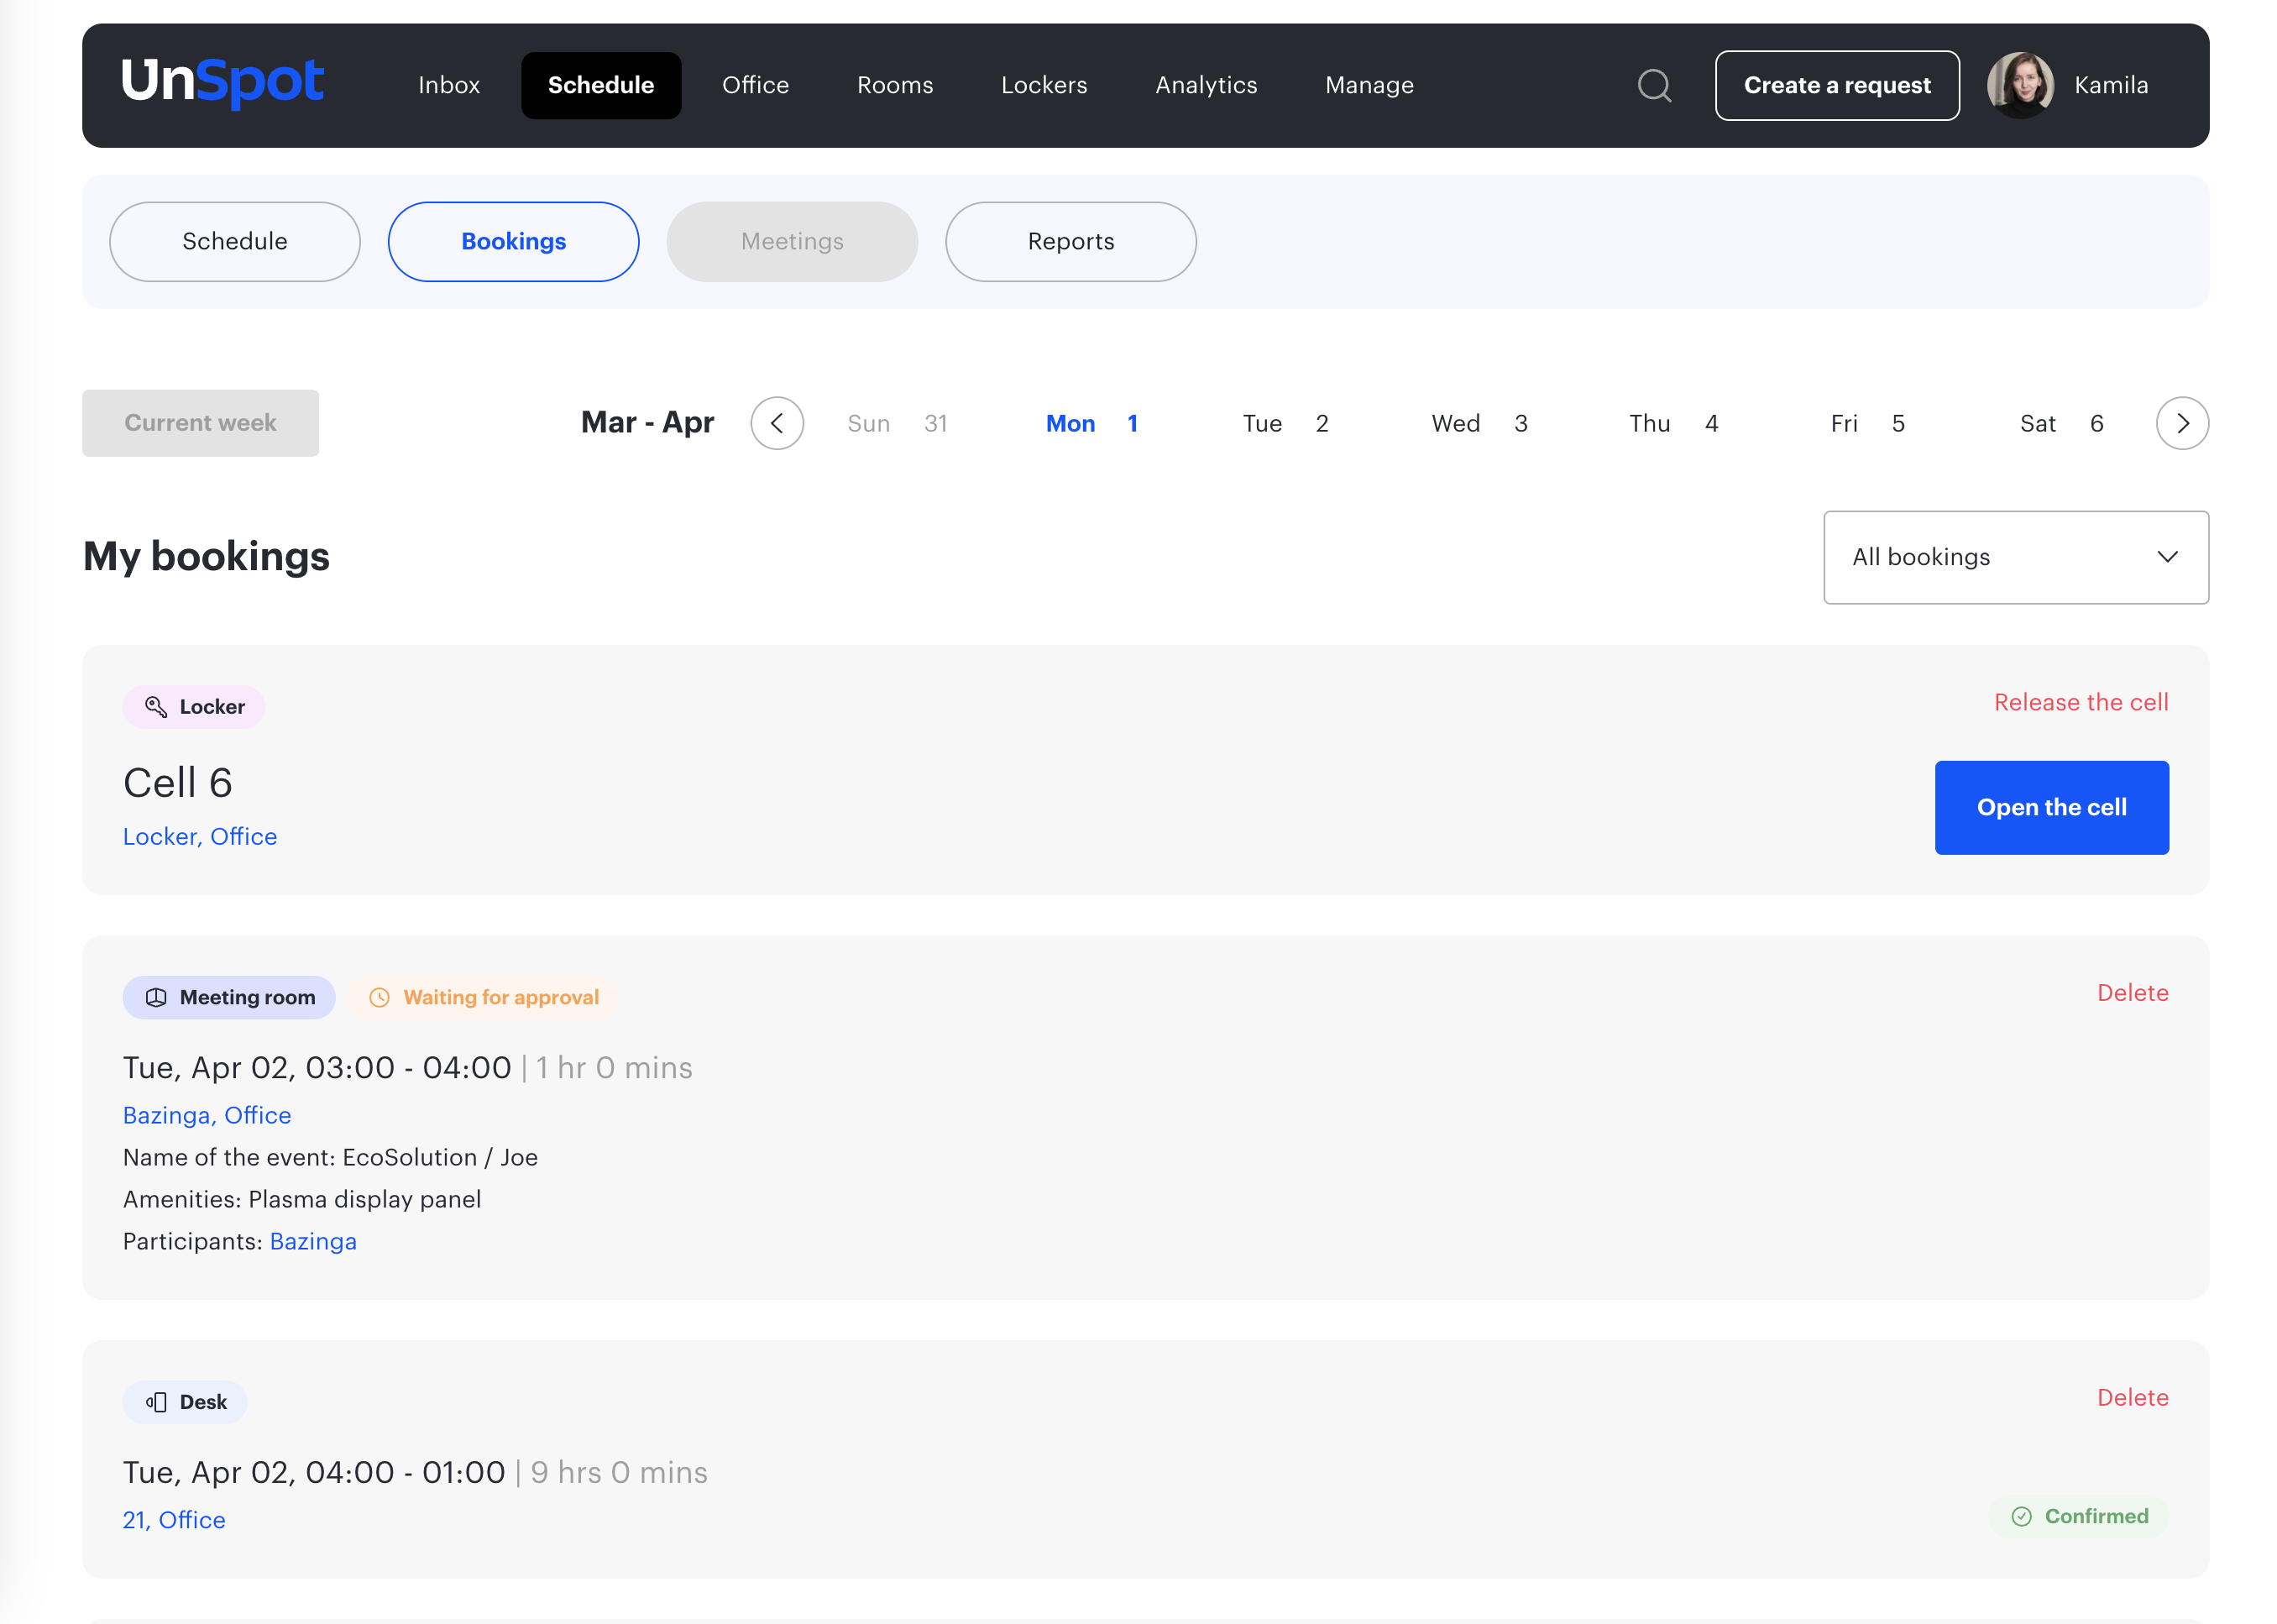Click 'Amenities: Plasma display panel' text
The image size is (2277, 1624).
pos(302,1199)
